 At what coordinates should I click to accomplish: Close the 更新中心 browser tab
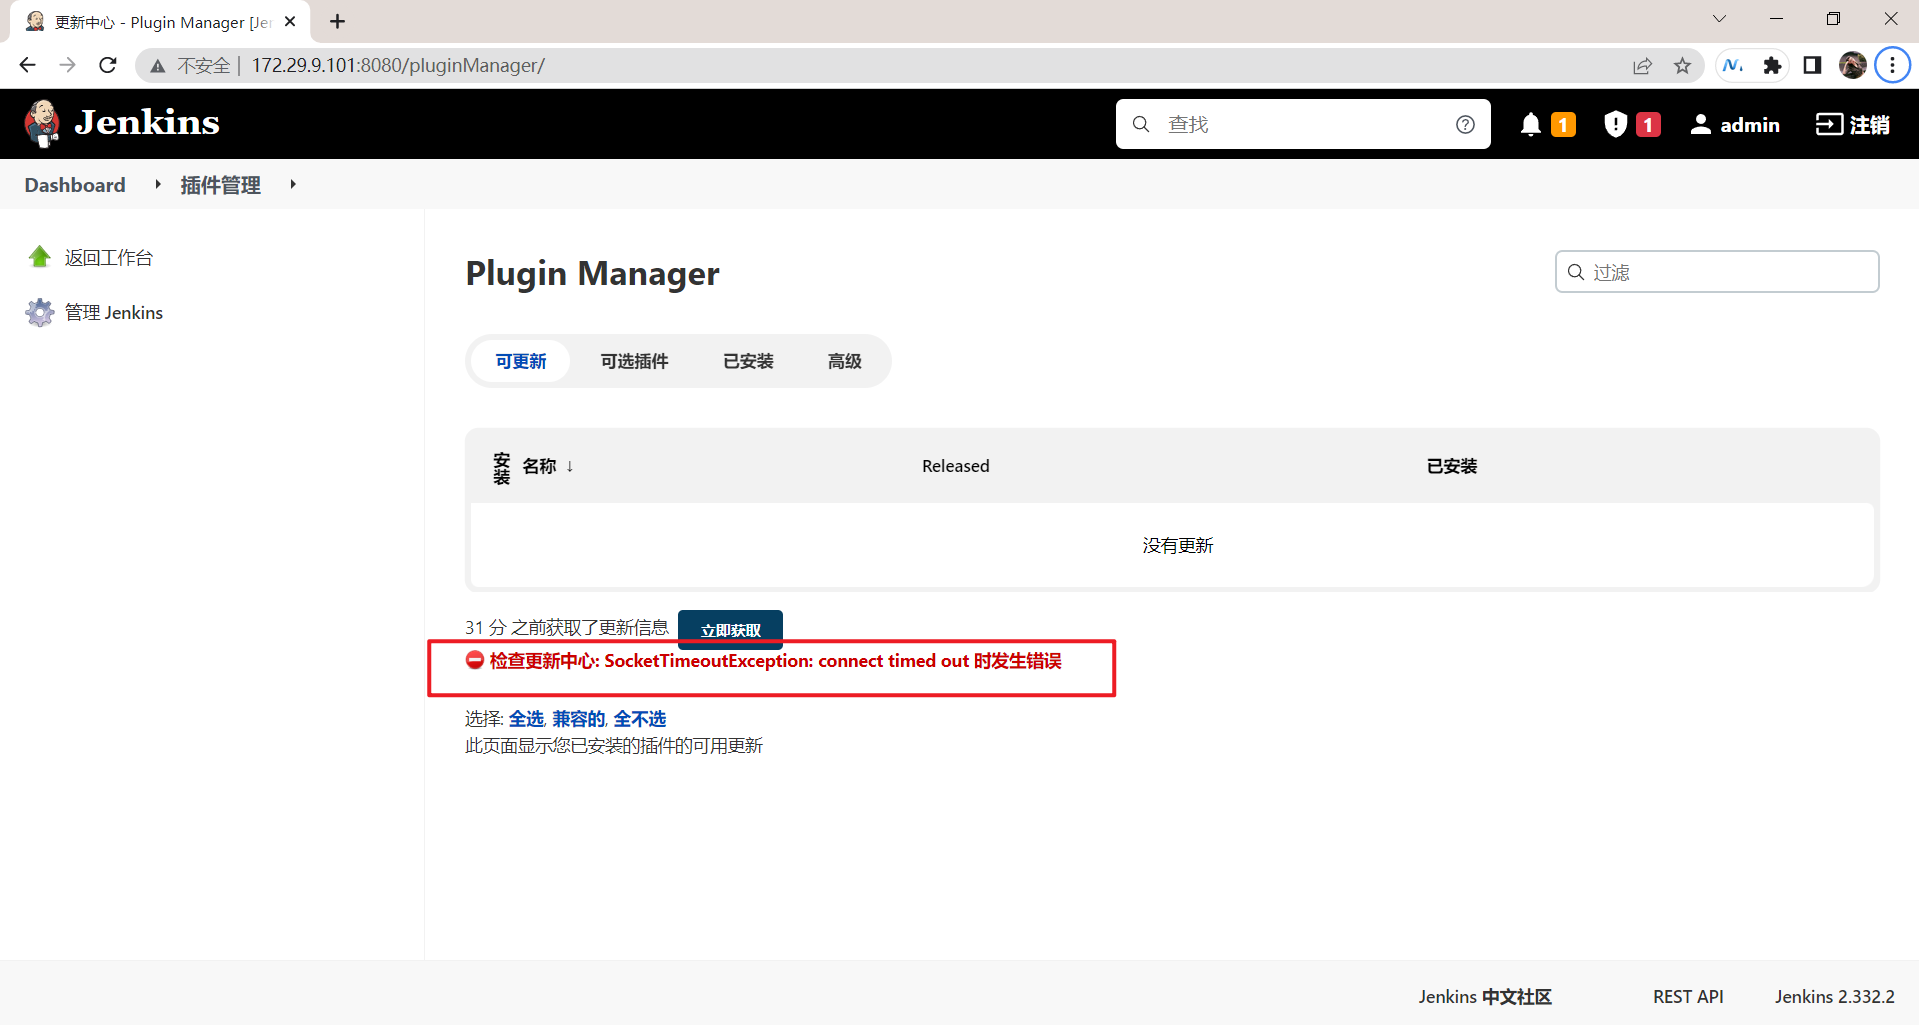click(x=290, y=21)
